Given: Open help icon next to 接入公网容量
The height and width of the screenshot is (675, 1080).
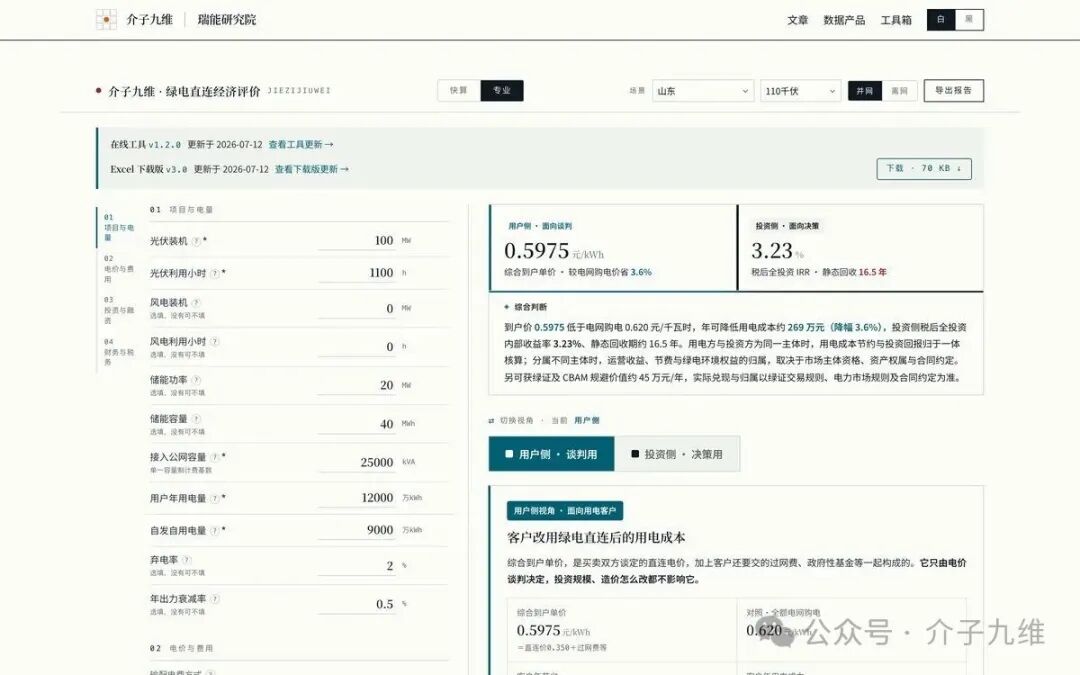Looking at the screenshot, I should pyautogui.click(x=215, y=457).
